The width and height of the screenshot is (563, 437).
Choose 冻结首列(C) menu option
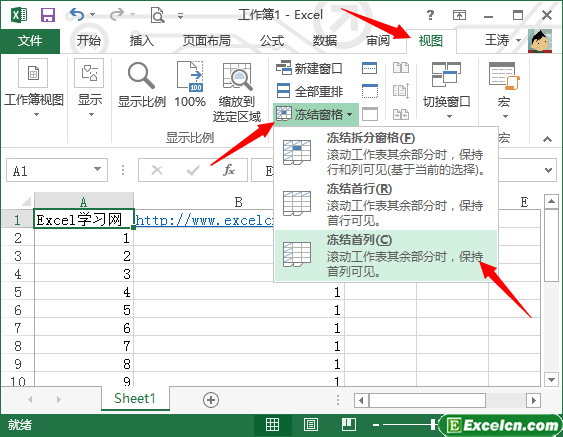pyautogui.click(x=386, y=255)
